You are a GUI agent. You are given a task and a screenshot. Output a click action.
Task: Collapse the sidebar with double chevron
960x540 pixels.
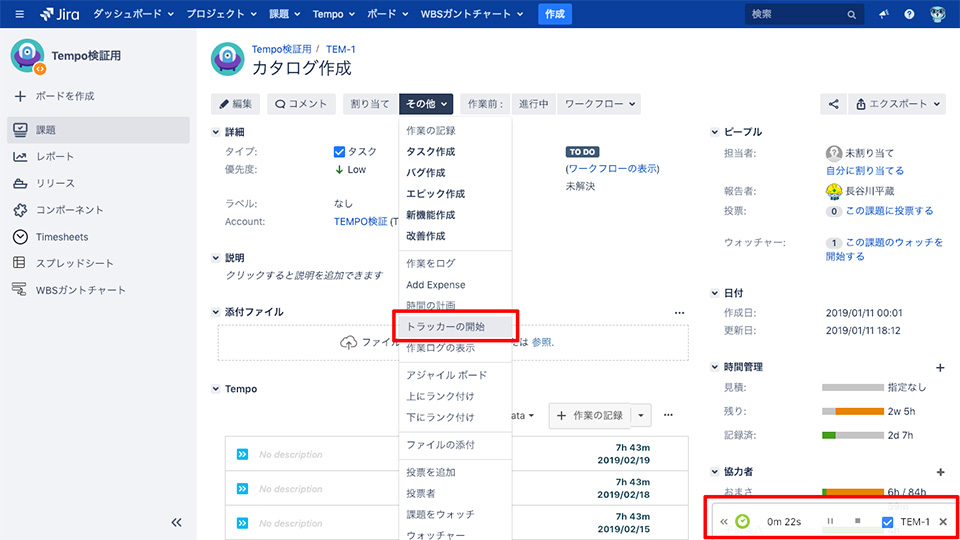176,522
